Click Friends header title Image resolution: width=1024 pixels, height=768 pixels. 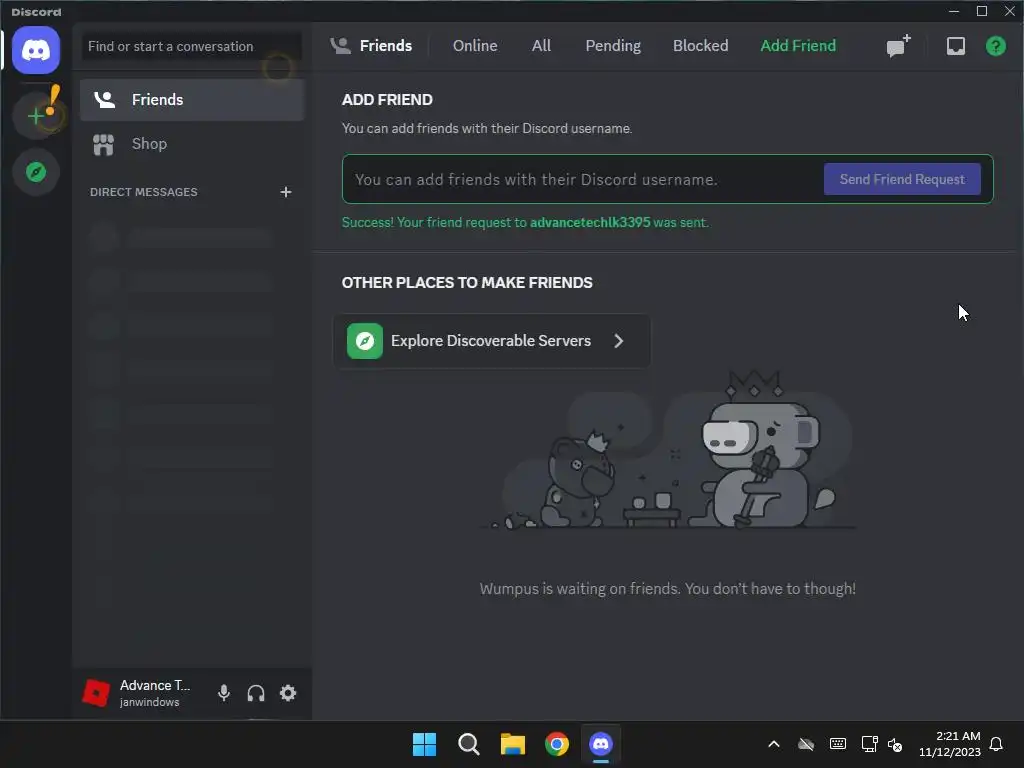tap(385, 46)
